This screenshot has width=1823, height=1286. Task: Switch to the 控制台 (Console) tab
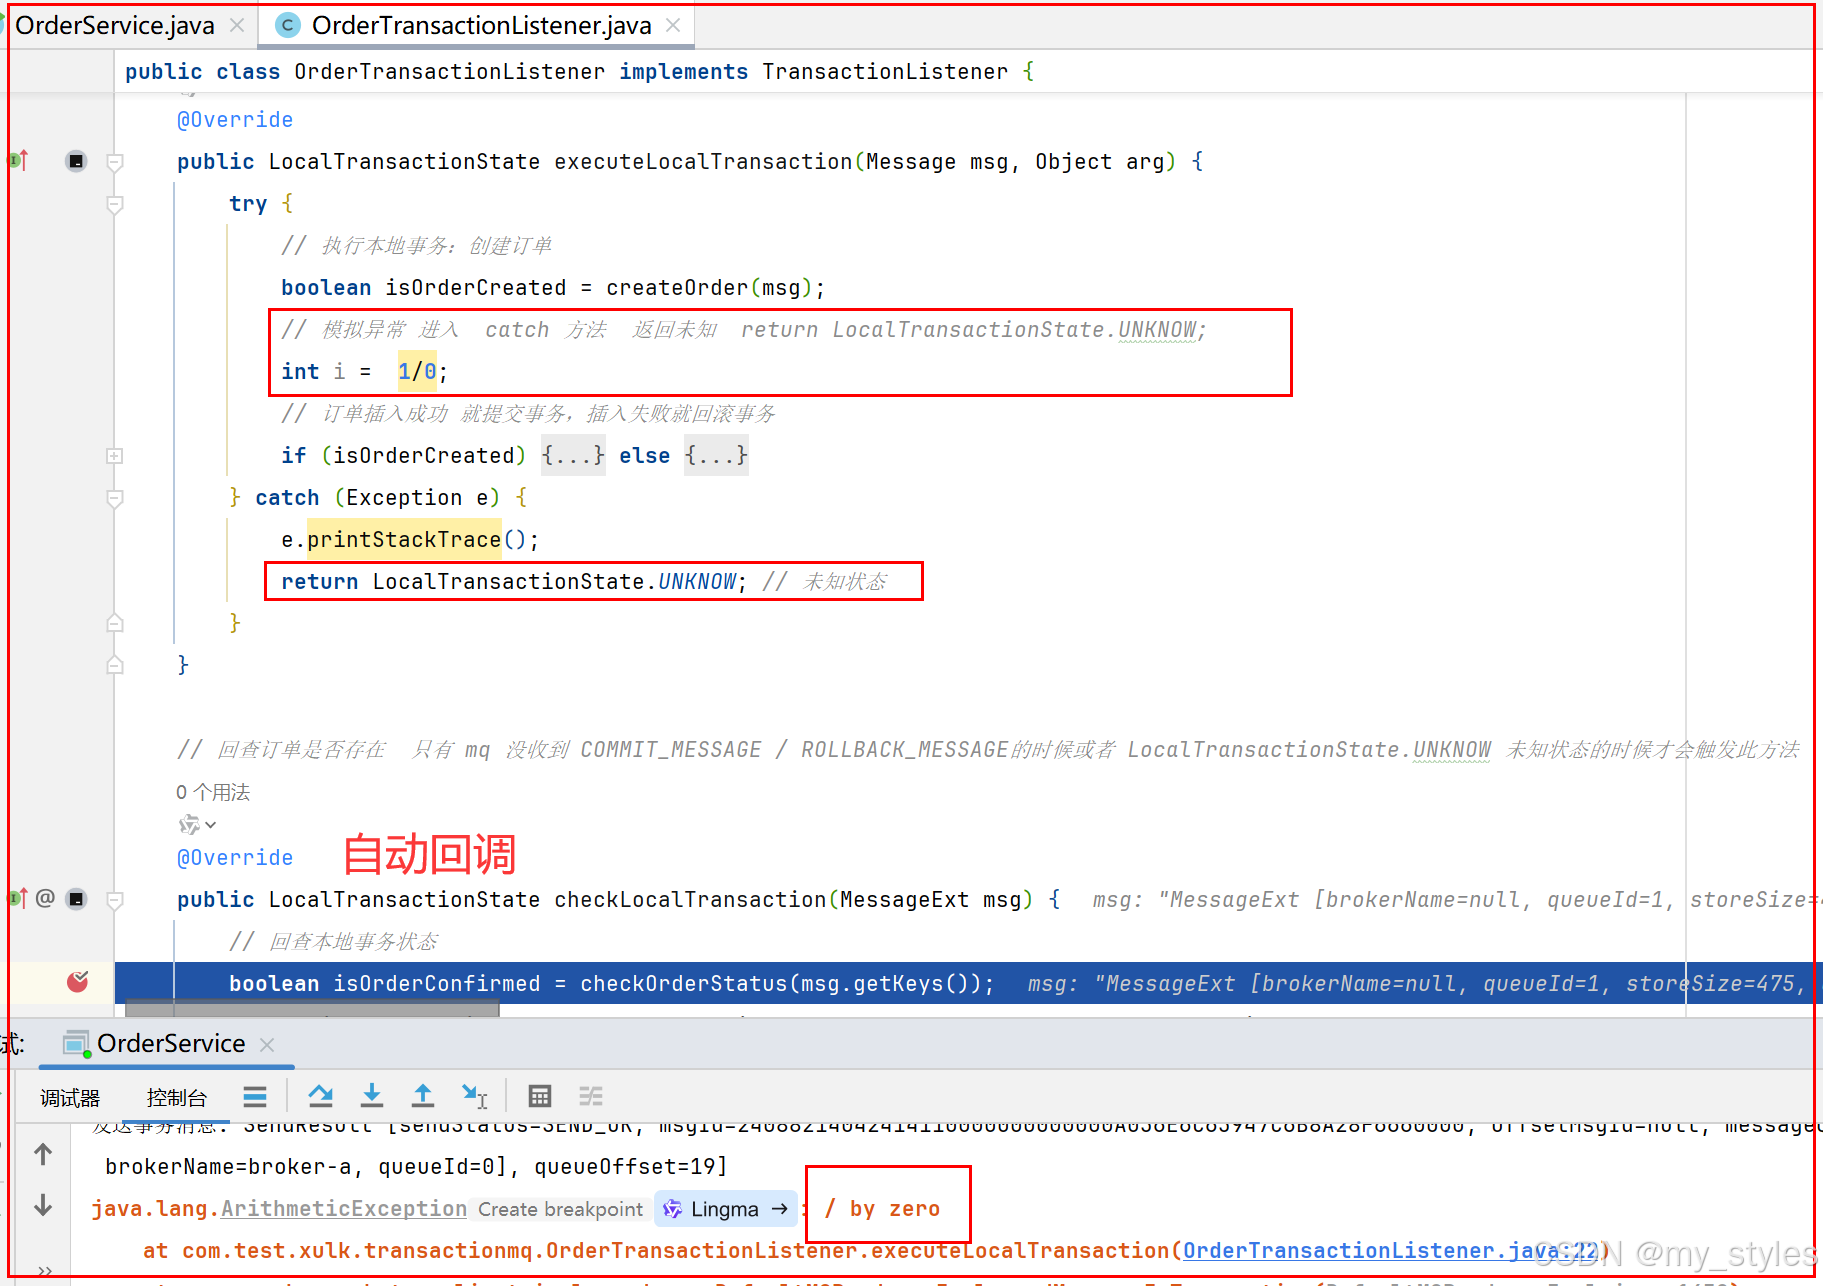177,1098
